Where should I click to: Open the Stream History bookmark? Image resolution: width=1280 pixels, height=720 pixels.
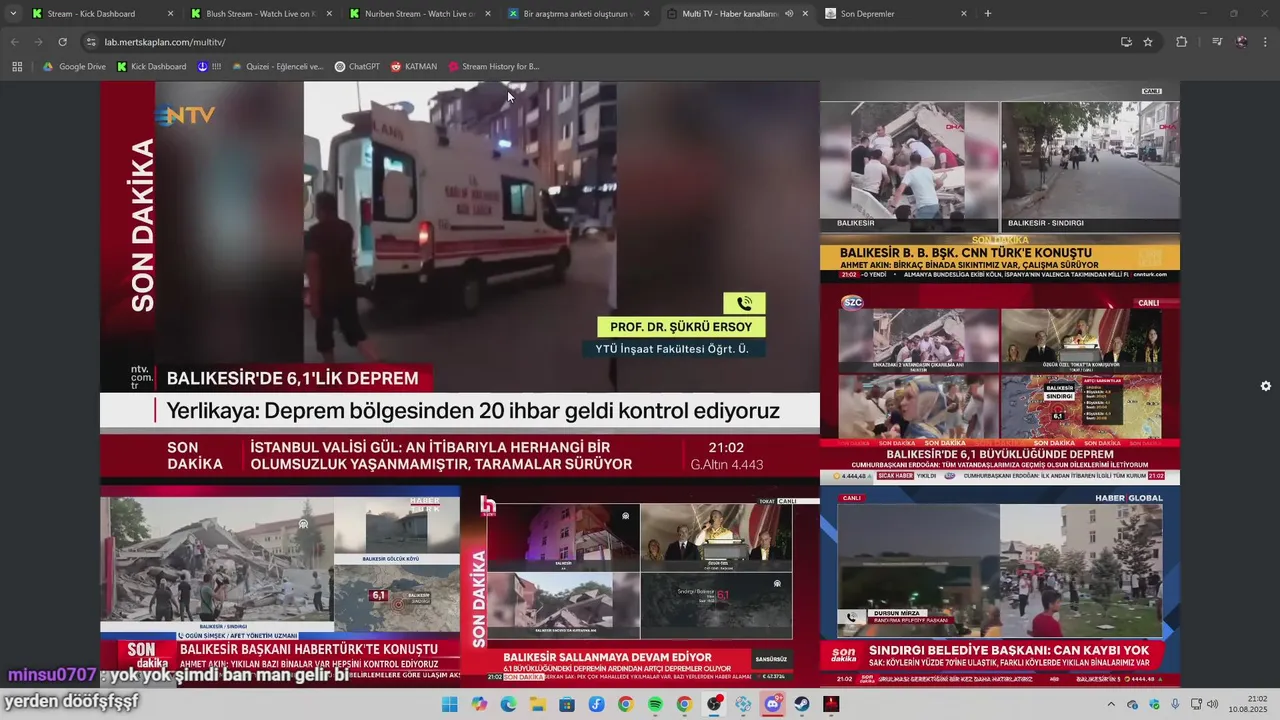coord(494,67)
